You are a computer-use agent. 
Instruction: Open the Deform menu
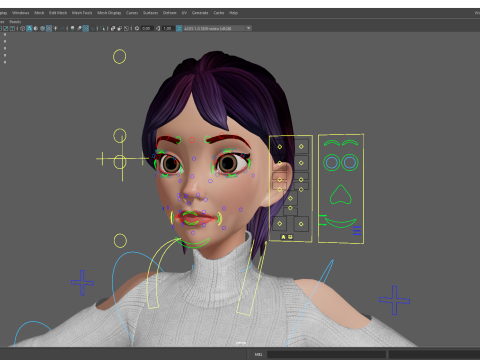coord(170,13)
